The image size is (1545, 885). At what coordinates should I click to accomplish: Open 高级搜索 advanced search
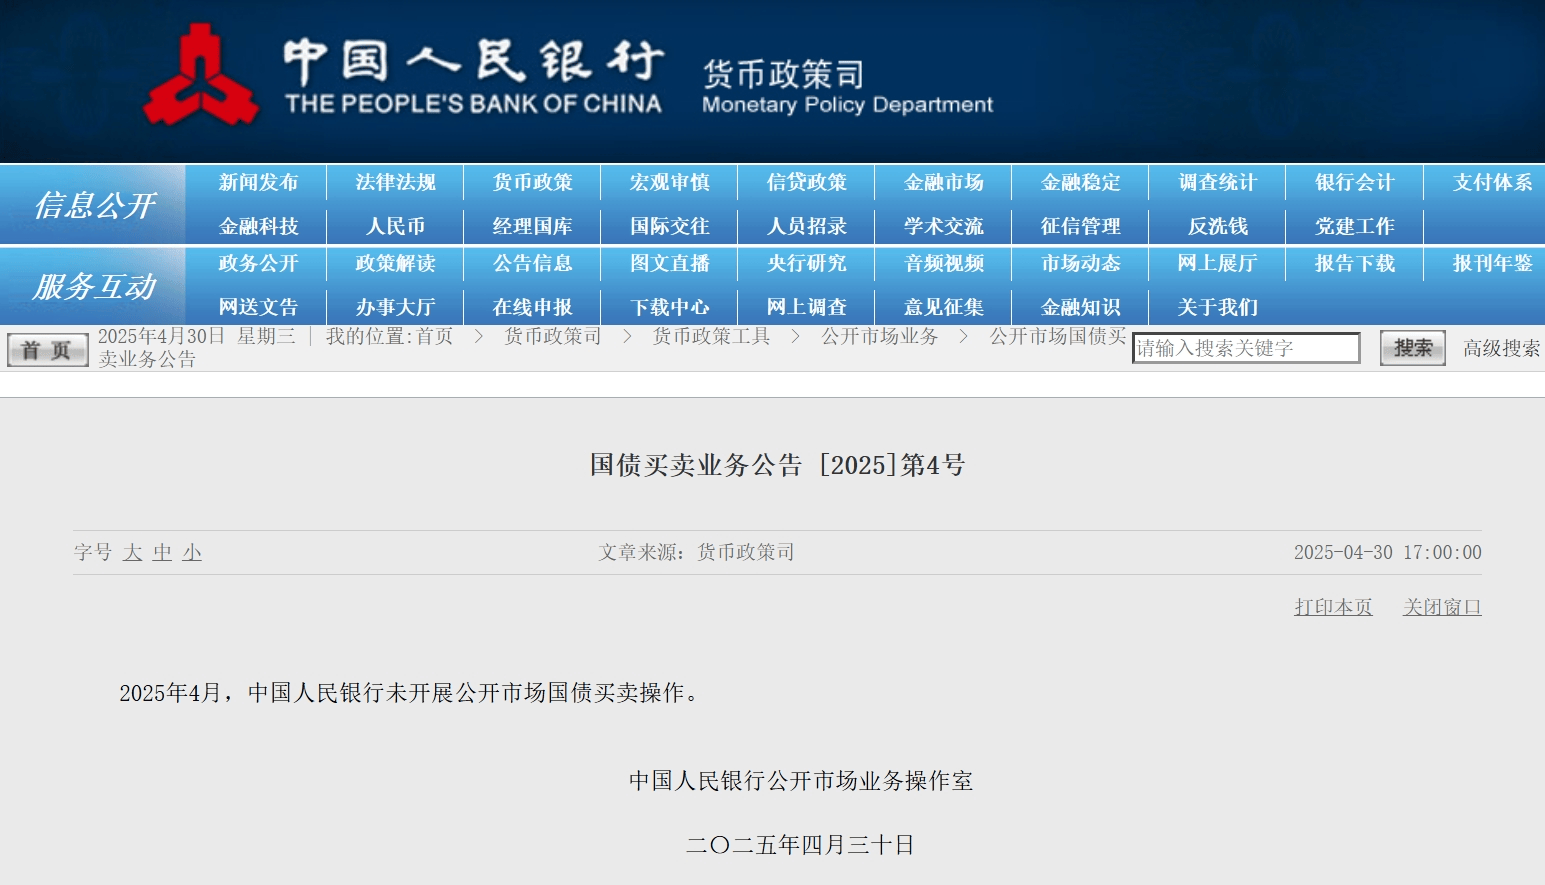[1501, 348]
